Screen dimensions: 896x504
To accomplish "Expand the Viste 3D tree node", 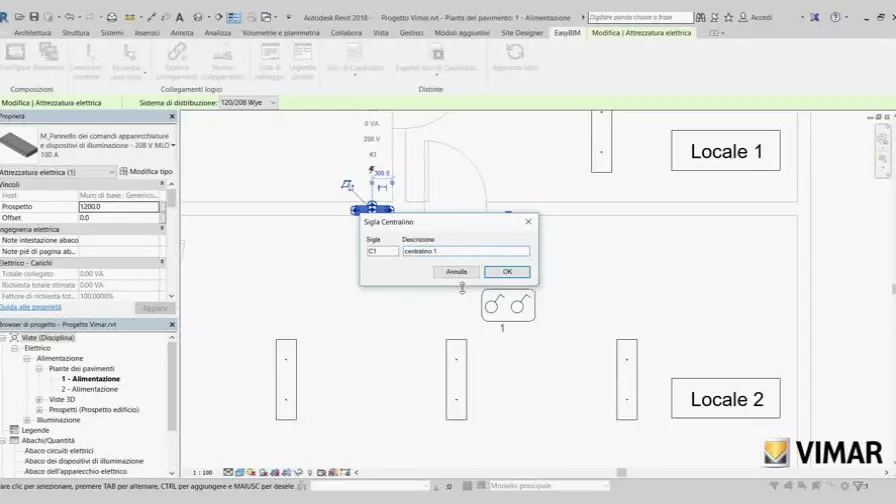I will pyautogui.click(x=39, y=399).
